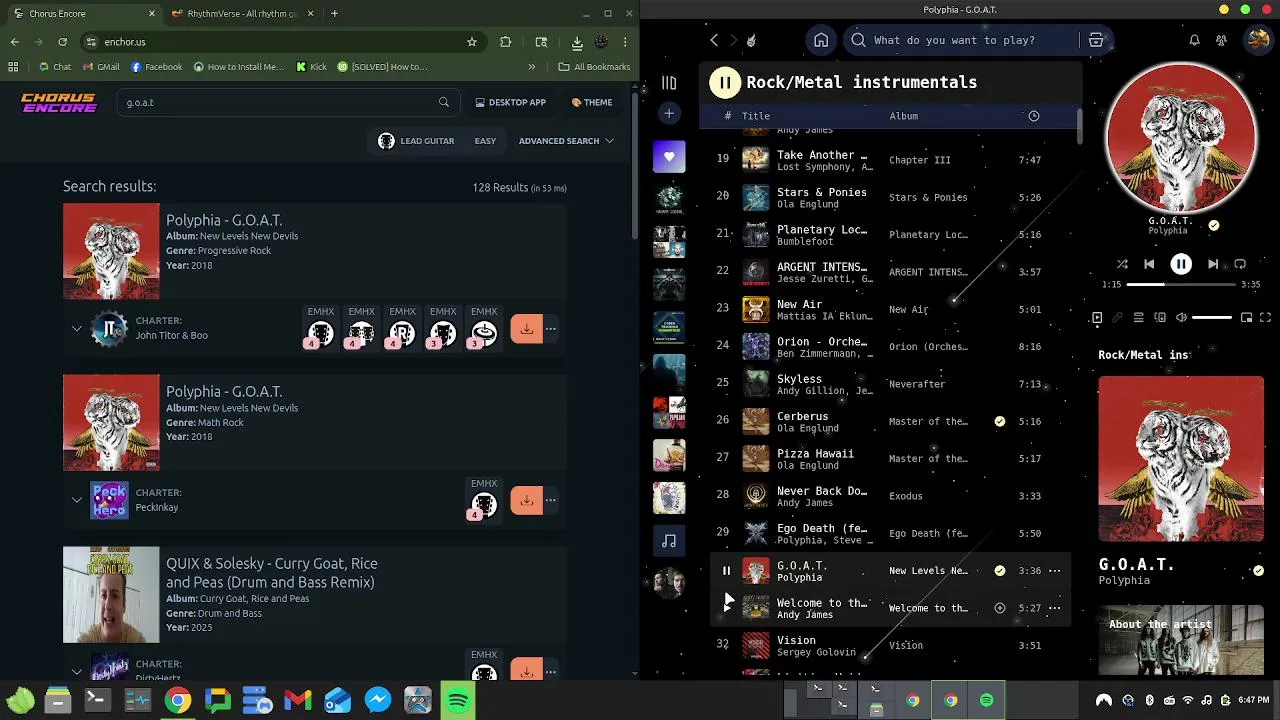Open a new Chrome tab

coord(334,14)
